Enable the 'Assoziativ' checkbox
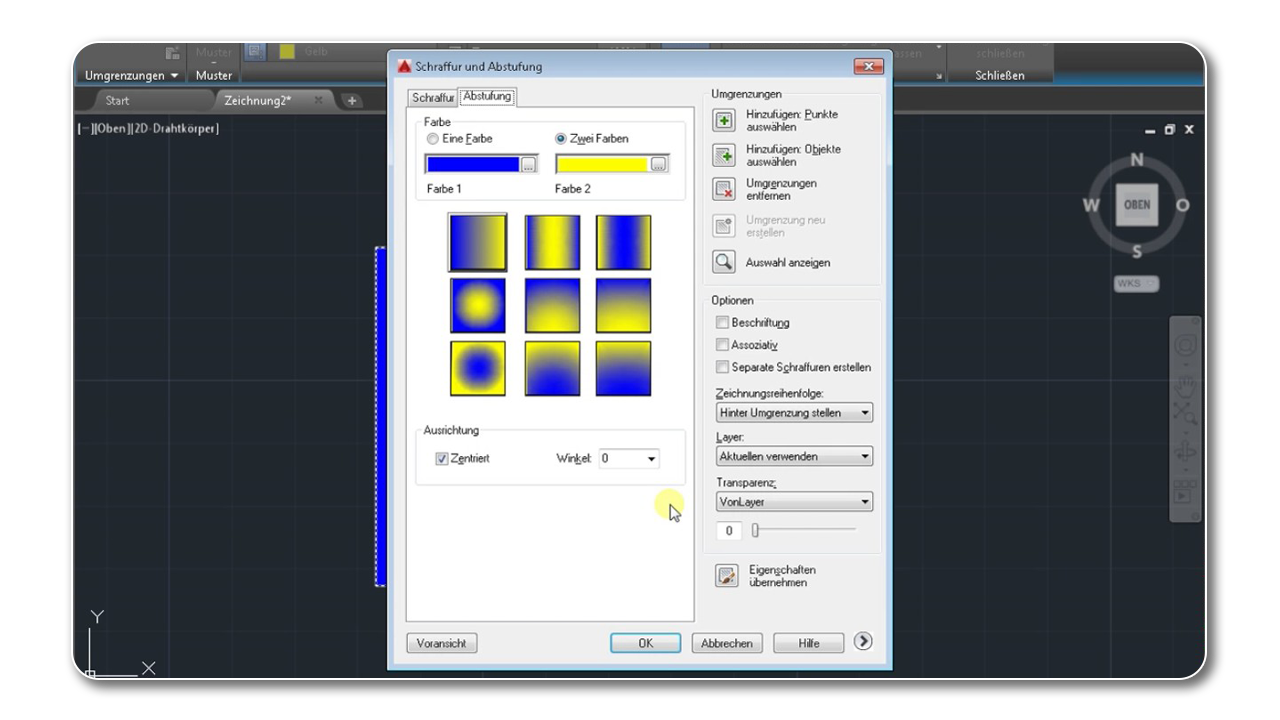1280x720 pixels. 722,345
